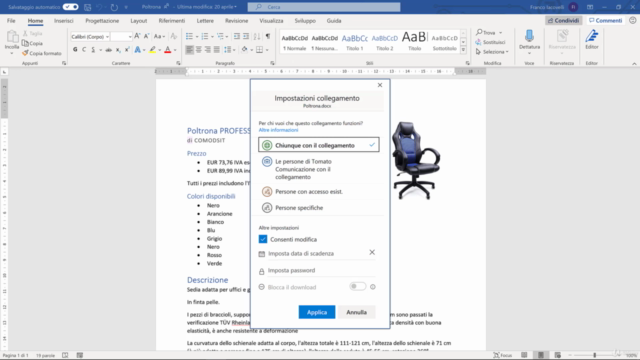Click the 'Incolla' paste icon
This screenshot has width=640, height=360.
[x=12, y=37]
